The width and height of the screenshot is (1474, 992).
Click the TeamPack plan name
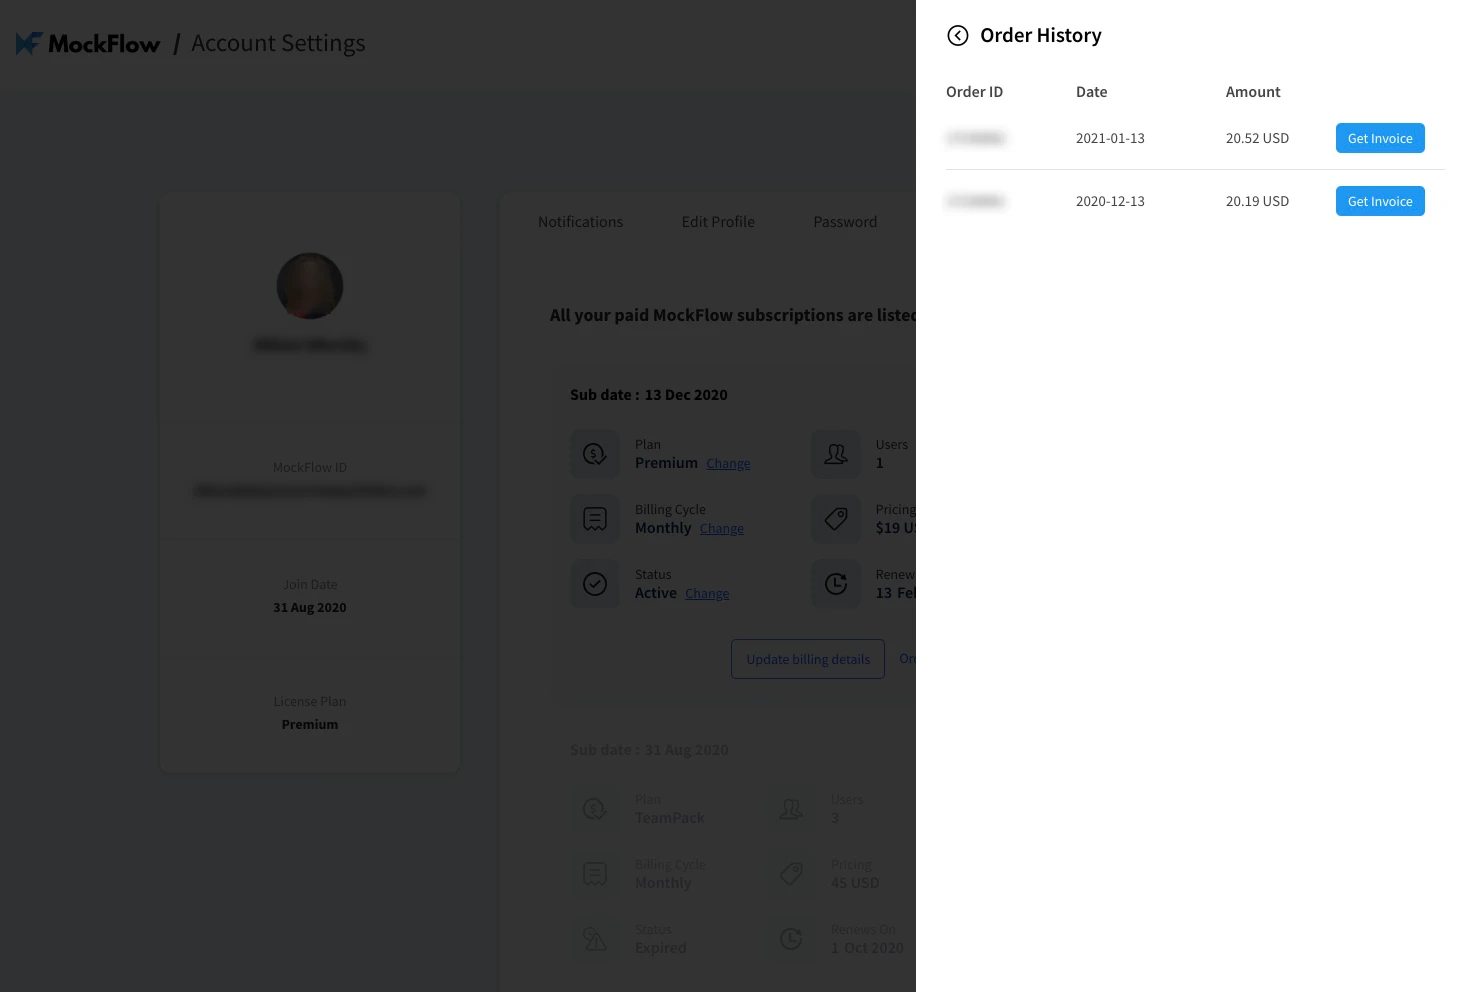point(670,818)
